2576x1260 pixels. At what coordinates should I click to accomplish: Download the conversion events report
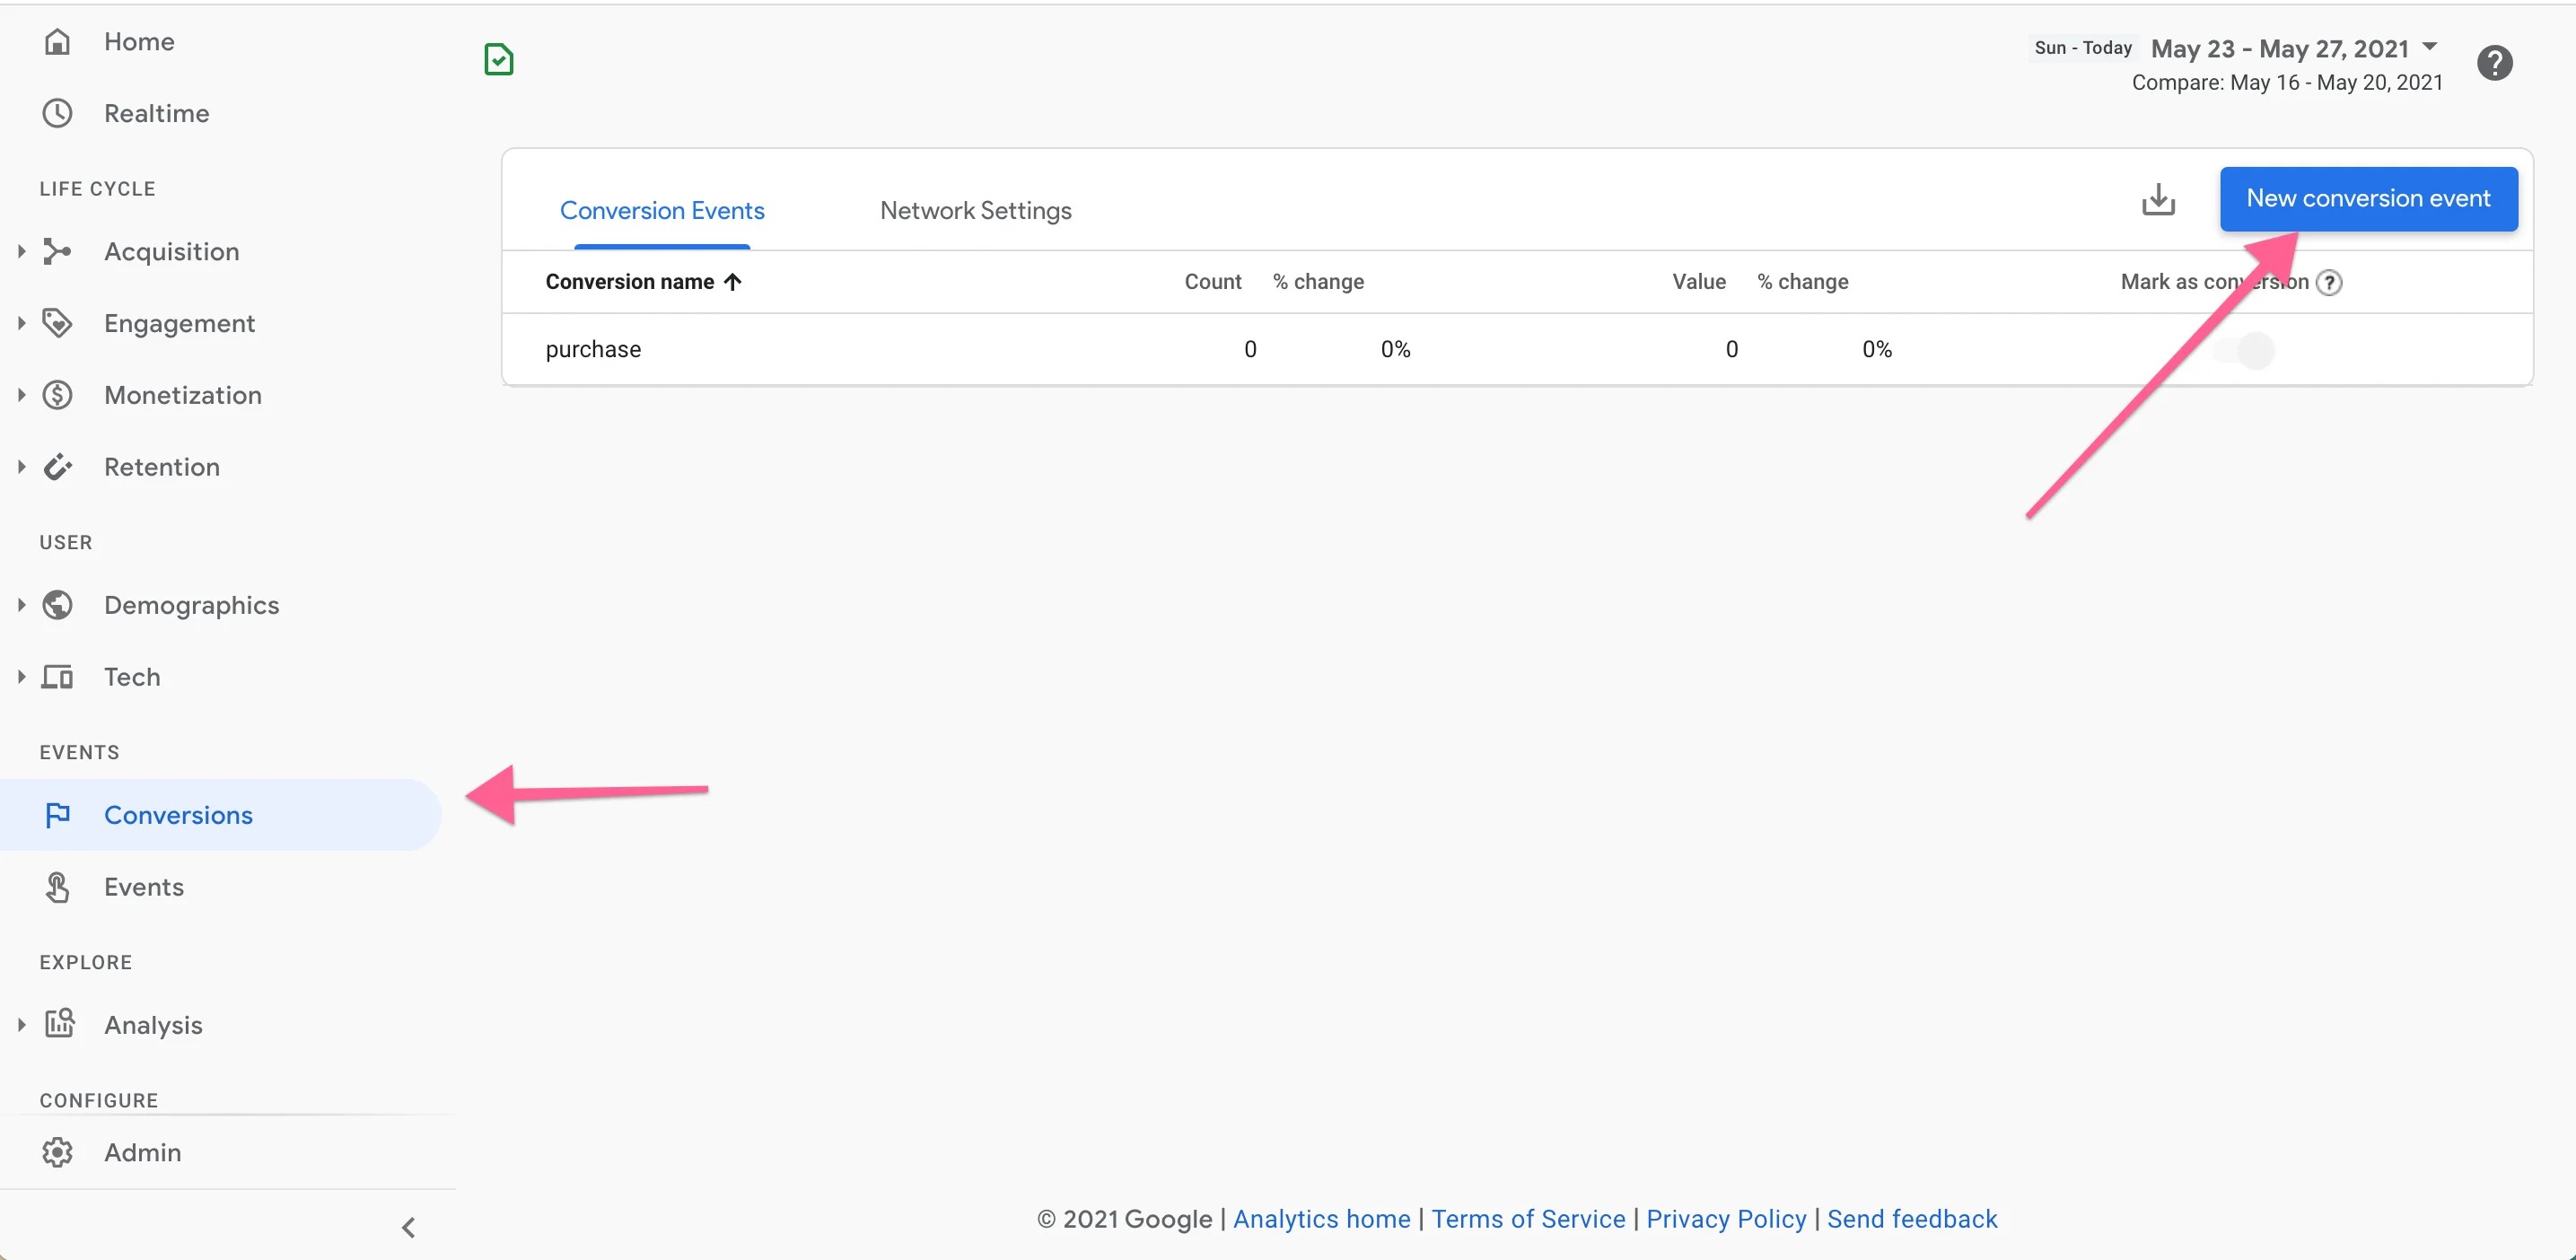click(2160, 199)
